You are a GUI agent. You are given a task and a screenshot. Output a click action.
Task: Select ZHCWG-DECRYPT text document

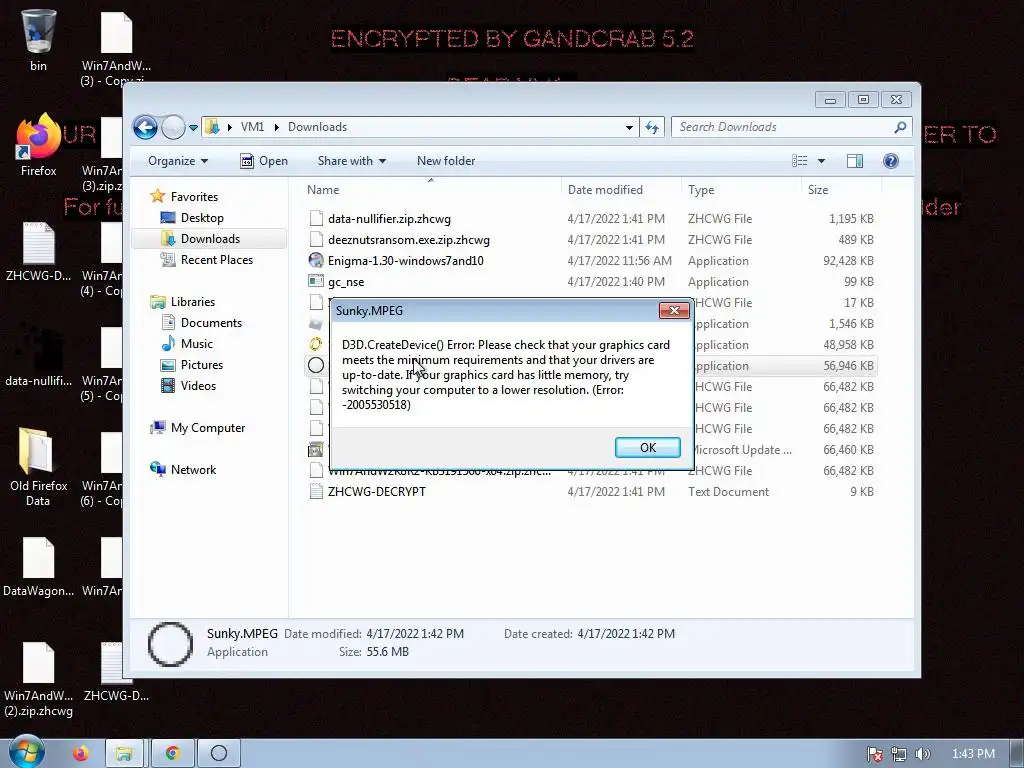pos(377,492)
